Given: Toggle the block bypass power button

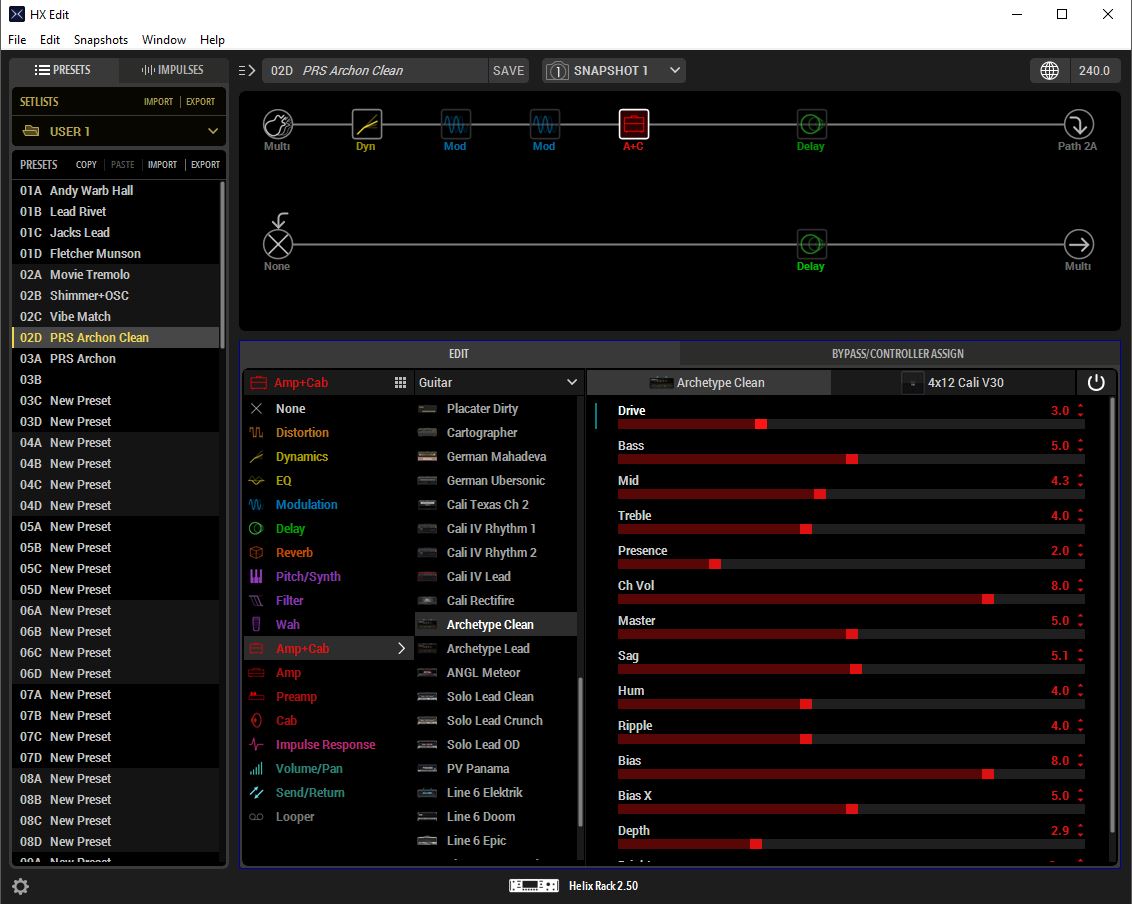Looking at the screenshot, I should click(1096, 383).
